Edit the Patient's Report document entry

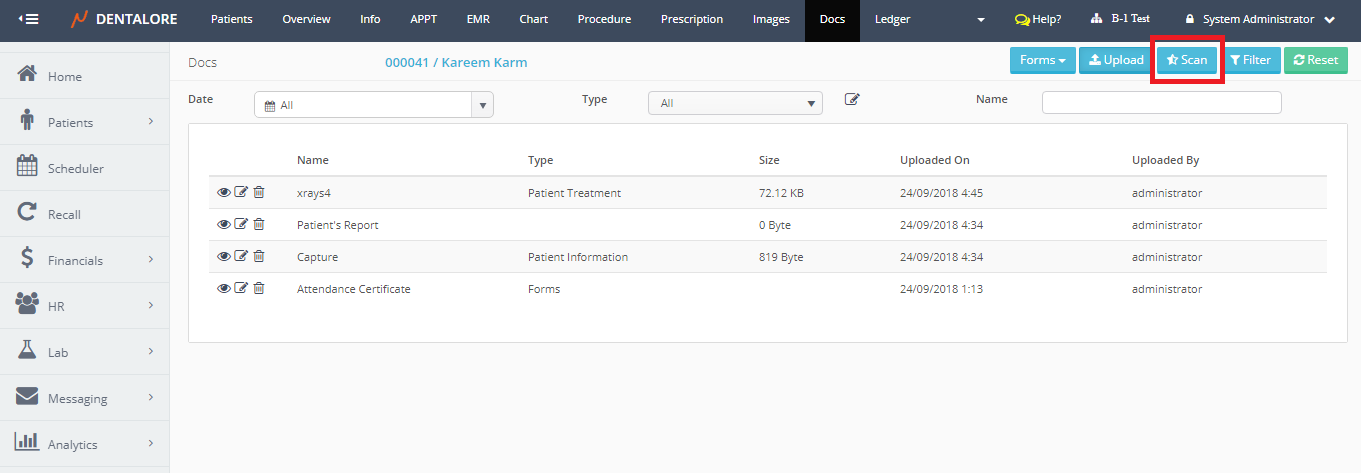(x=241, y=225)
